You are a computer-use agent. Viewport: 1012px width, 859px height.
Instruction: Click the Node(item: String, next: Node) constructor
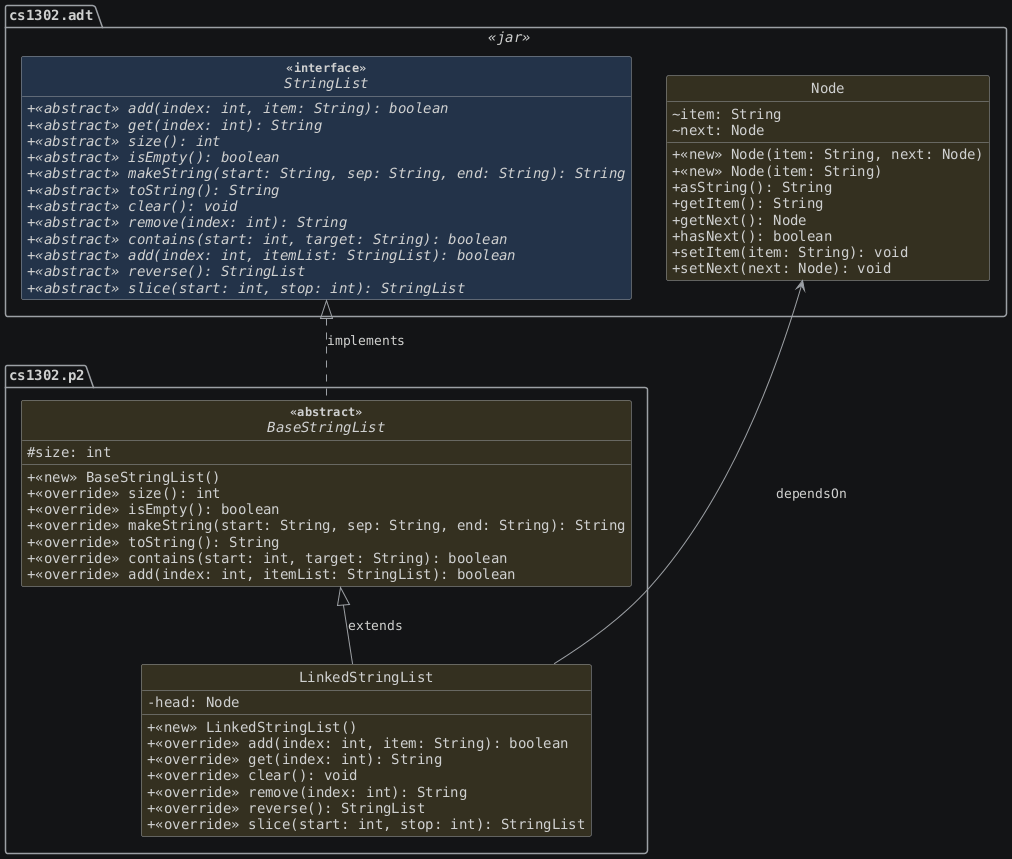point(827,155)
